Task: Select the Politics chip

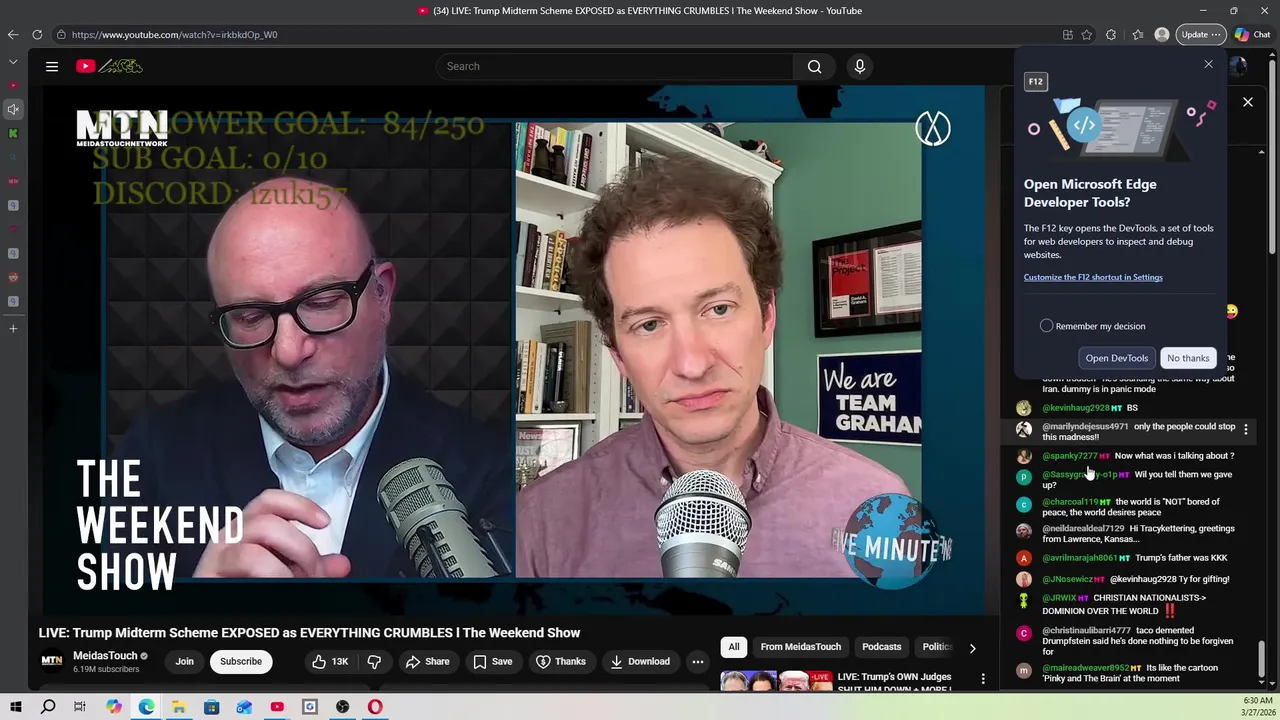Action: click(x=936, y=647)
